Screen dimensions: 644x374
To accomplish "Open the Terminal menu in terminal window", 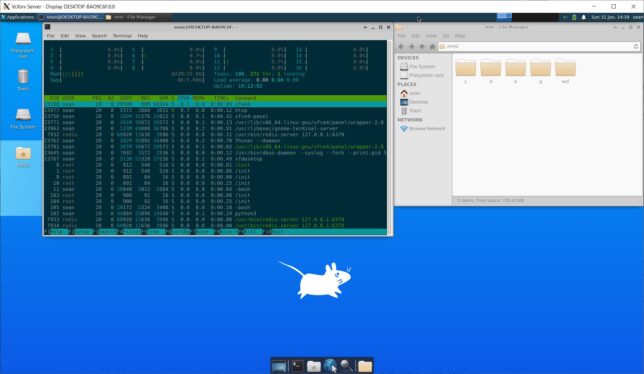I will pos(122,36).
